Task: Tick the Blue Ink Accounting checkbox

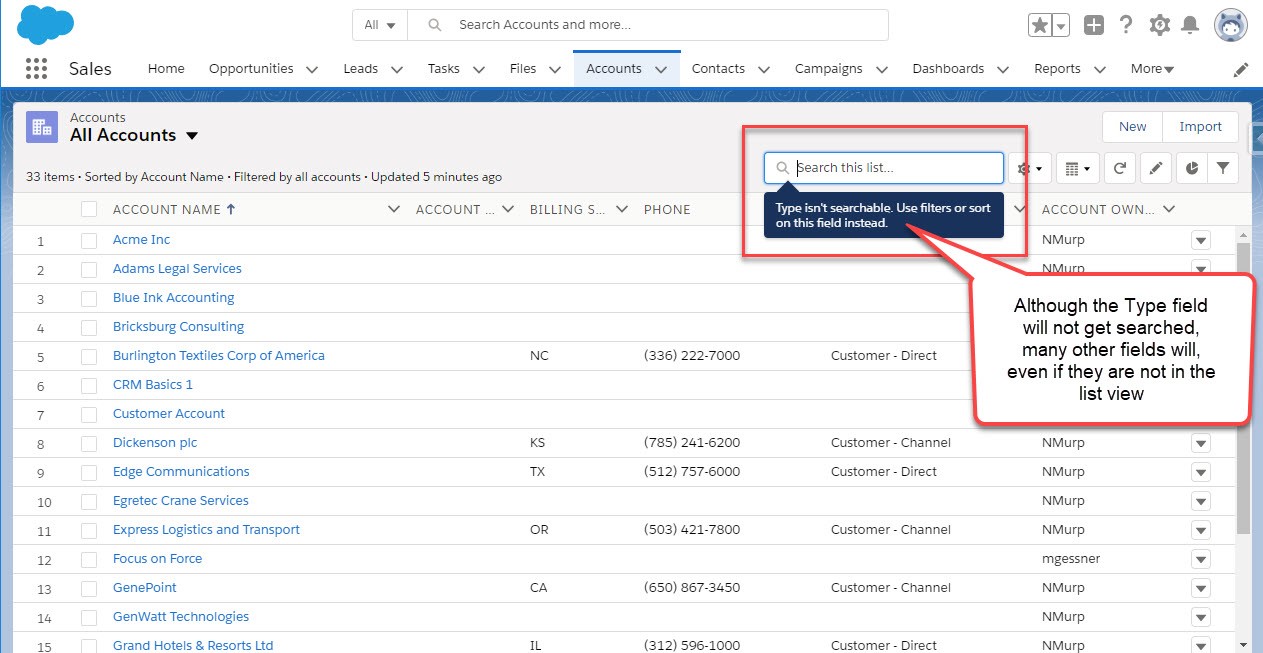Action: pos(89,298)
